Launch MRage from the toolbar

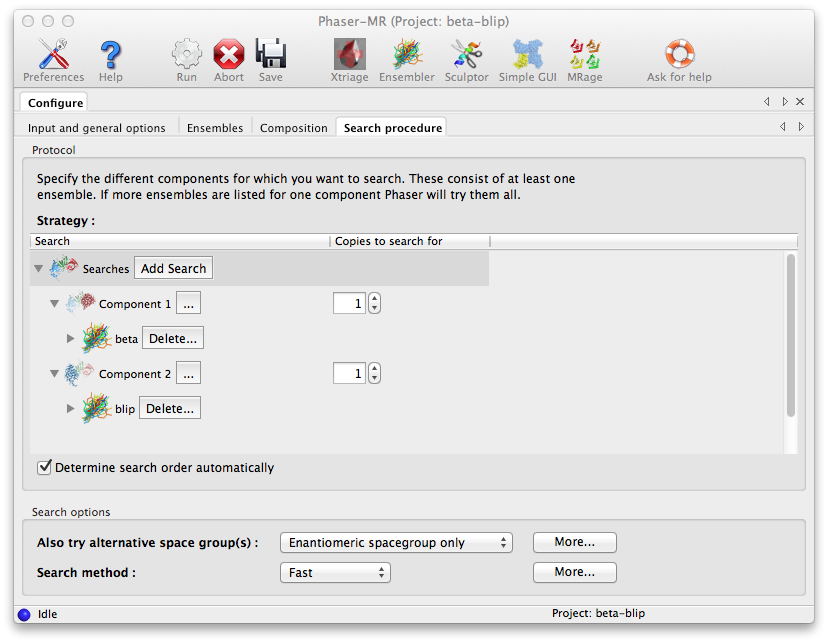pos(584,57)
